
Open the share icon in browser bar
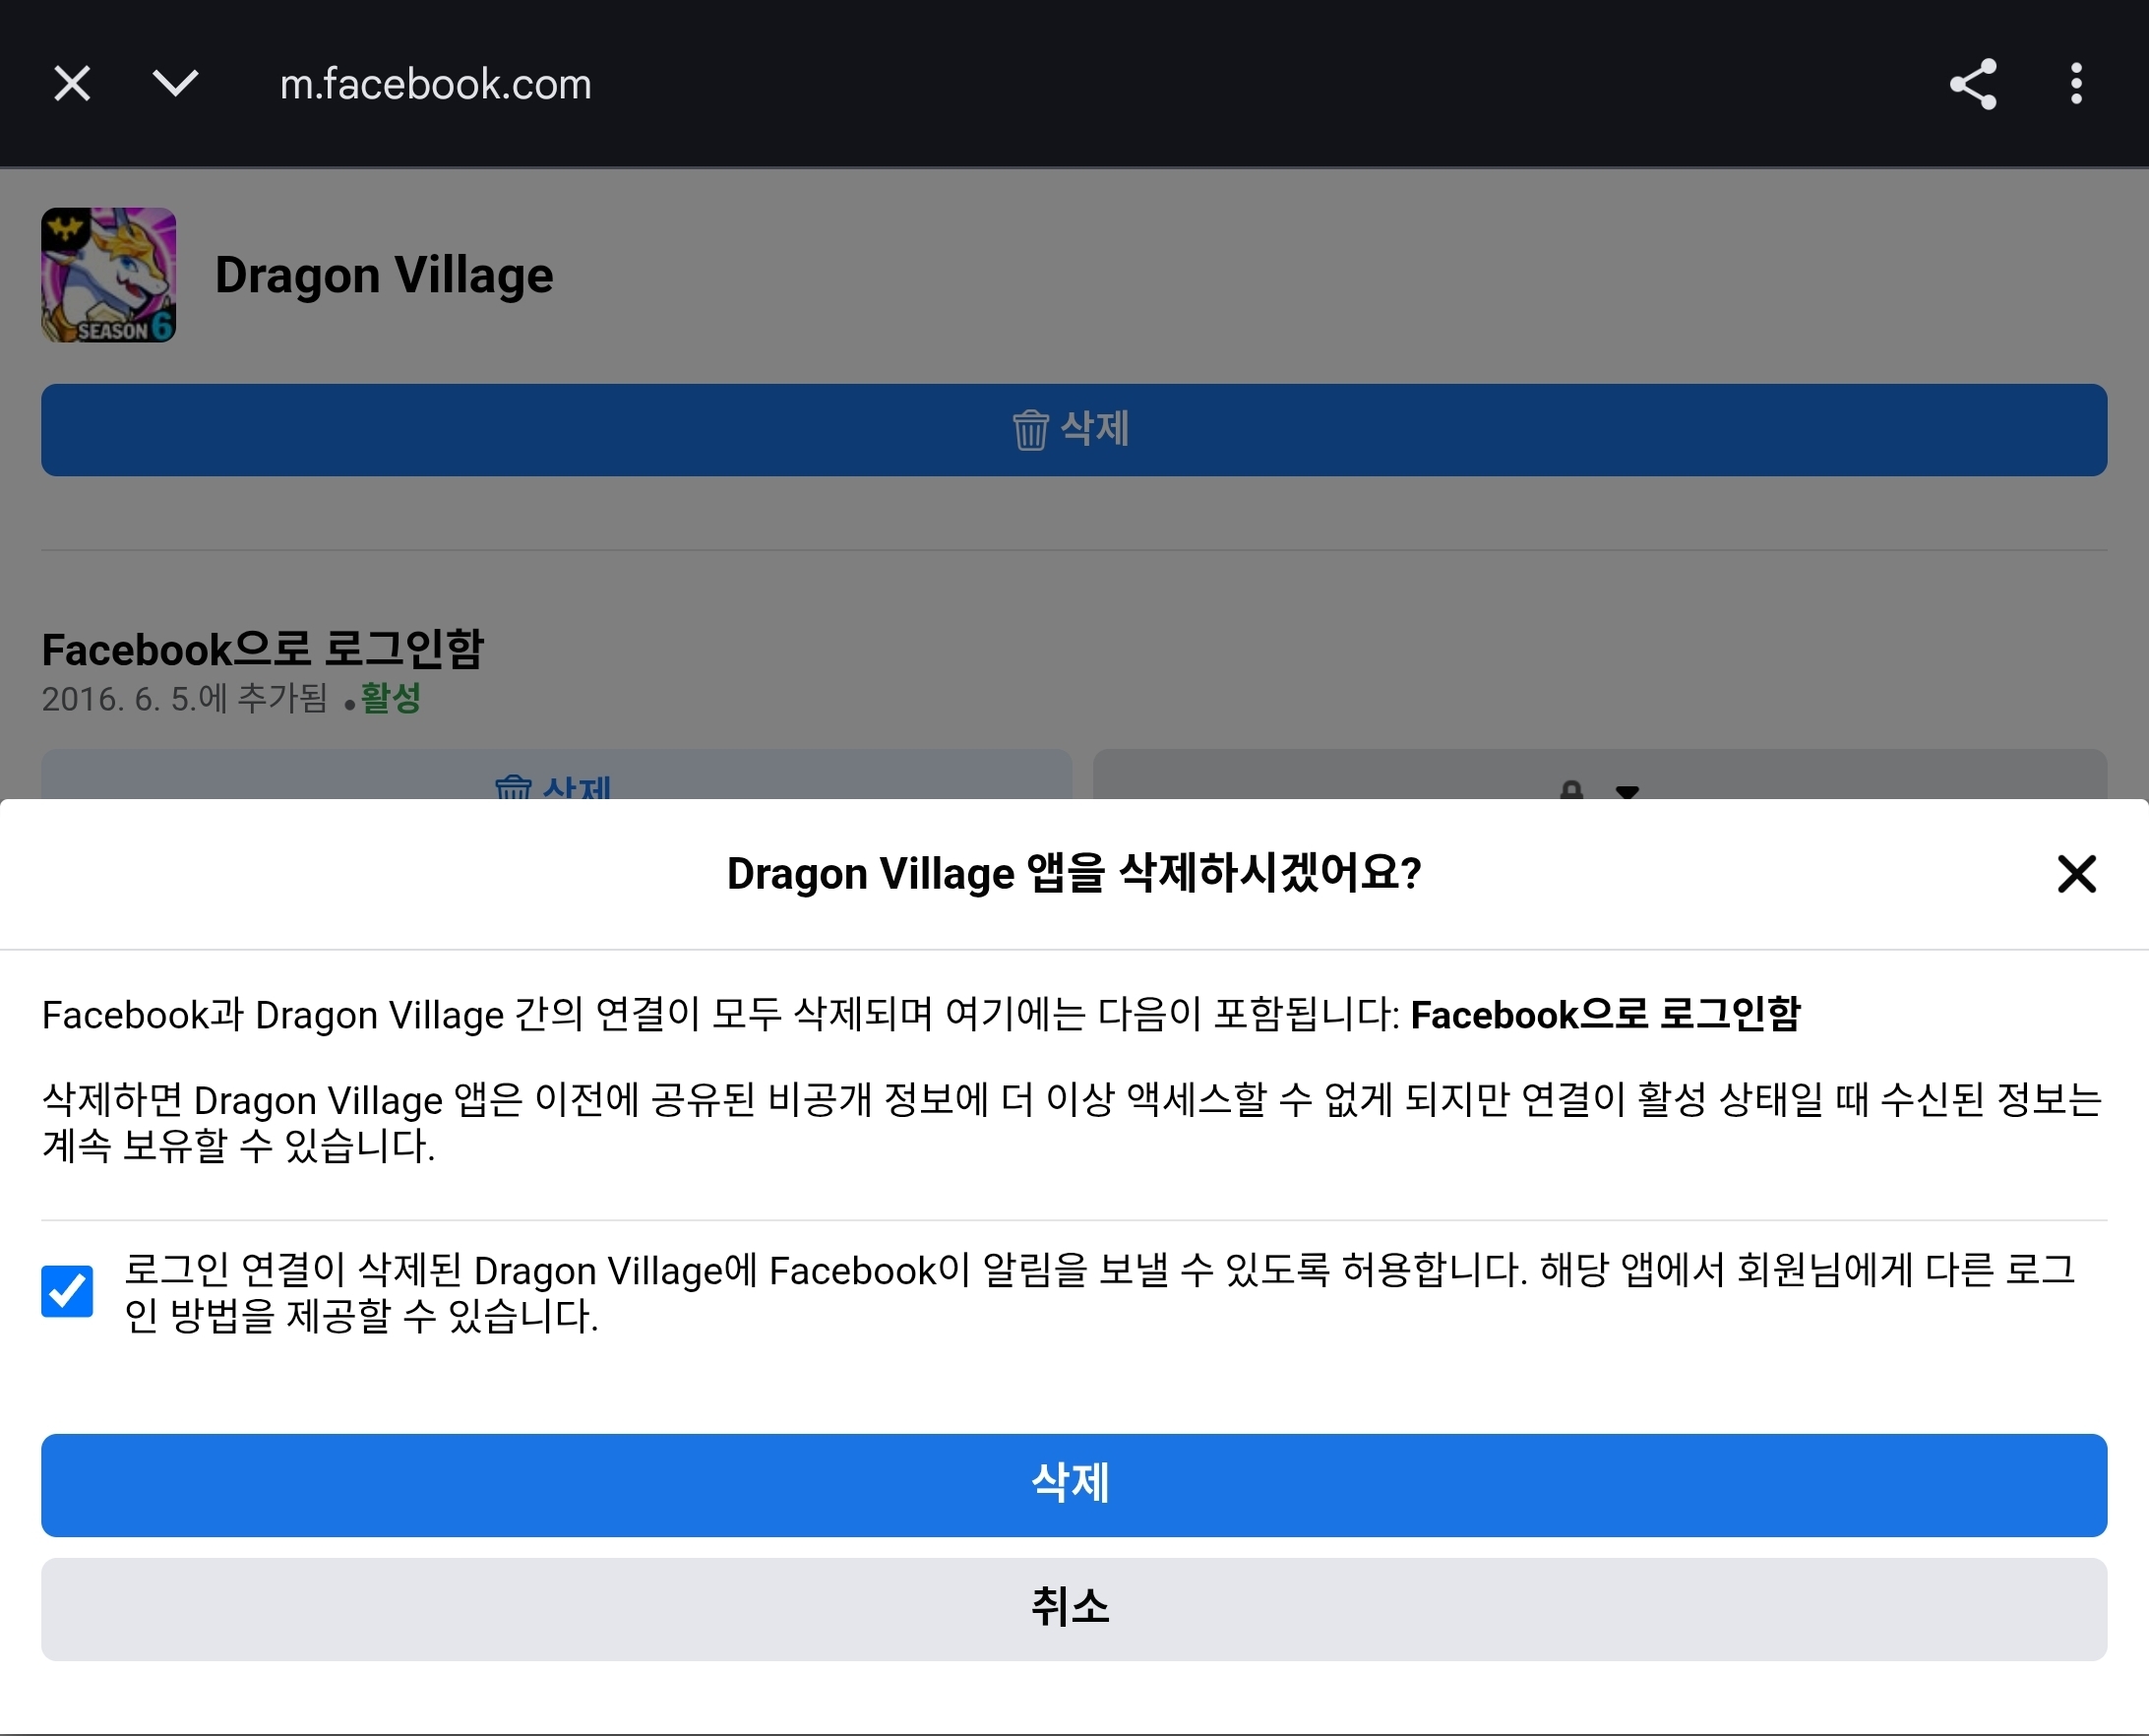1972,84
